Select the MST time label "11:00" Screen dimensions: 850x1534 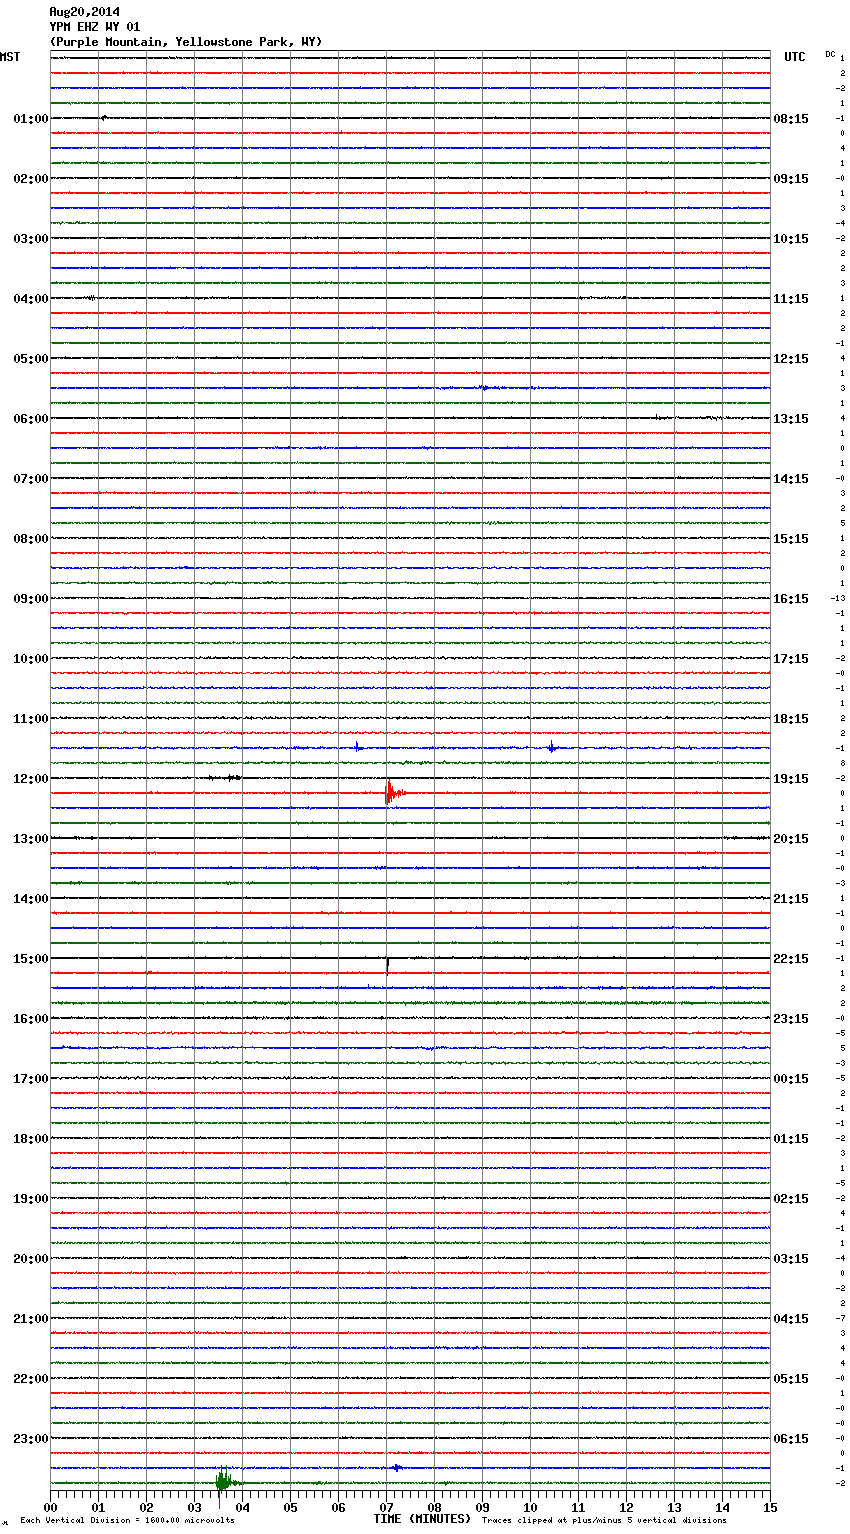31,719
